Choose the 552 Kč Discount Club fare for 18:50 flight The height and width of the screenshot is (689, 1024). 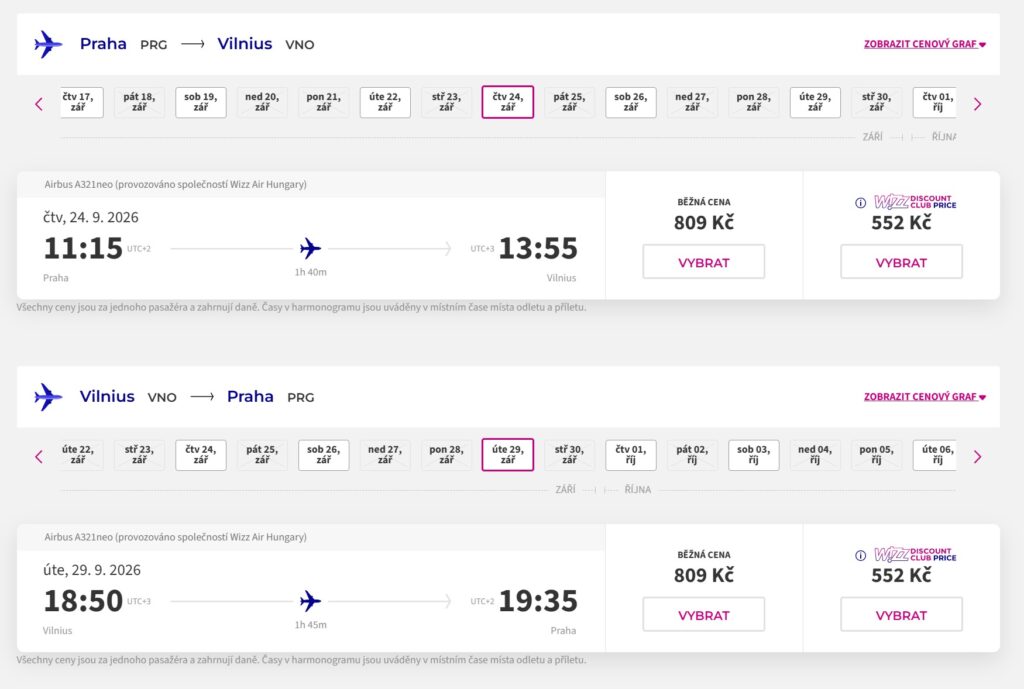(901, 615)
